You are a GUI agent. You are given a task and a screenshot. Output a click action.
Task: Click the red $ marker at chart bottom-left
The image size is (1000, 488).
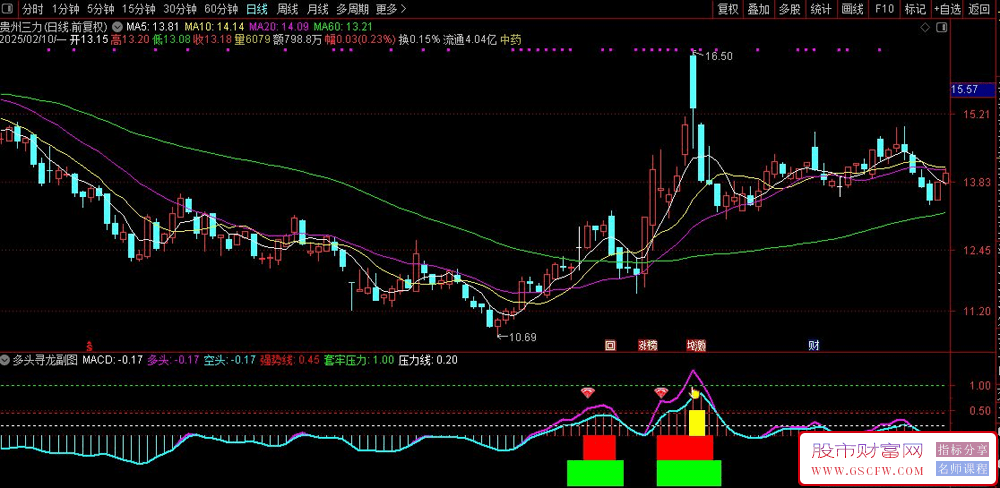pos(89,346)
